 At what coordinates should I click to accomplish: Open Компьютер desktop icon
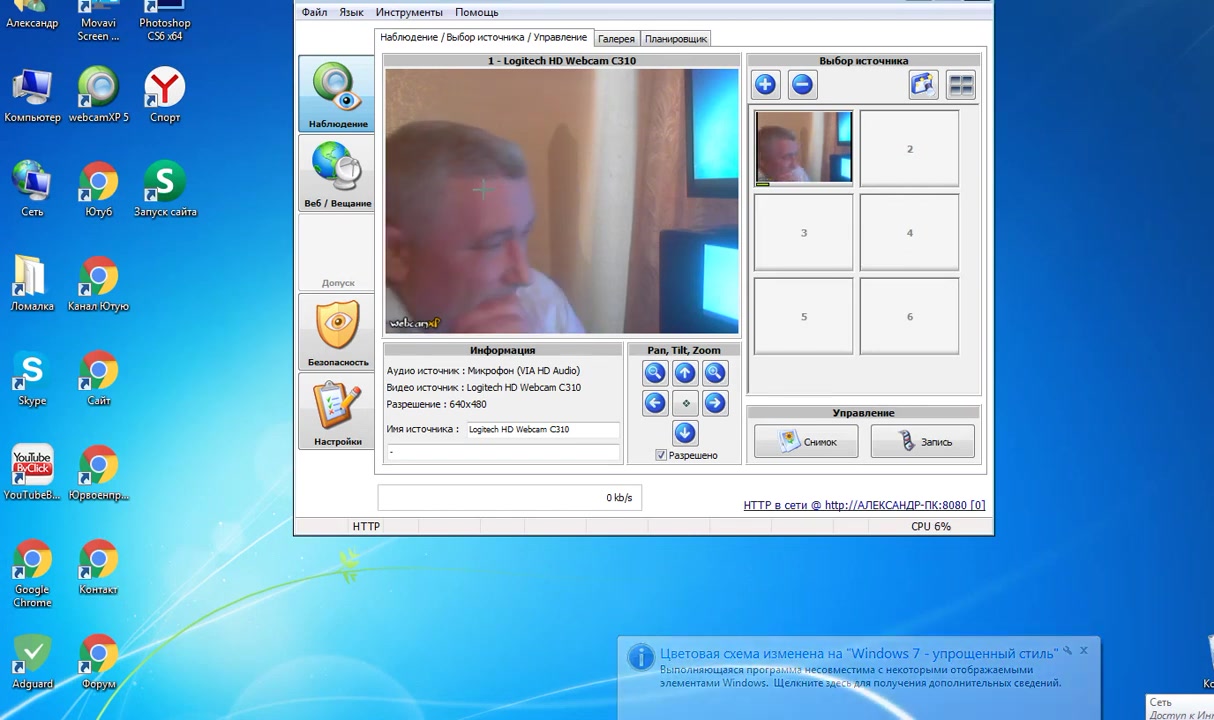pos(32,95)
